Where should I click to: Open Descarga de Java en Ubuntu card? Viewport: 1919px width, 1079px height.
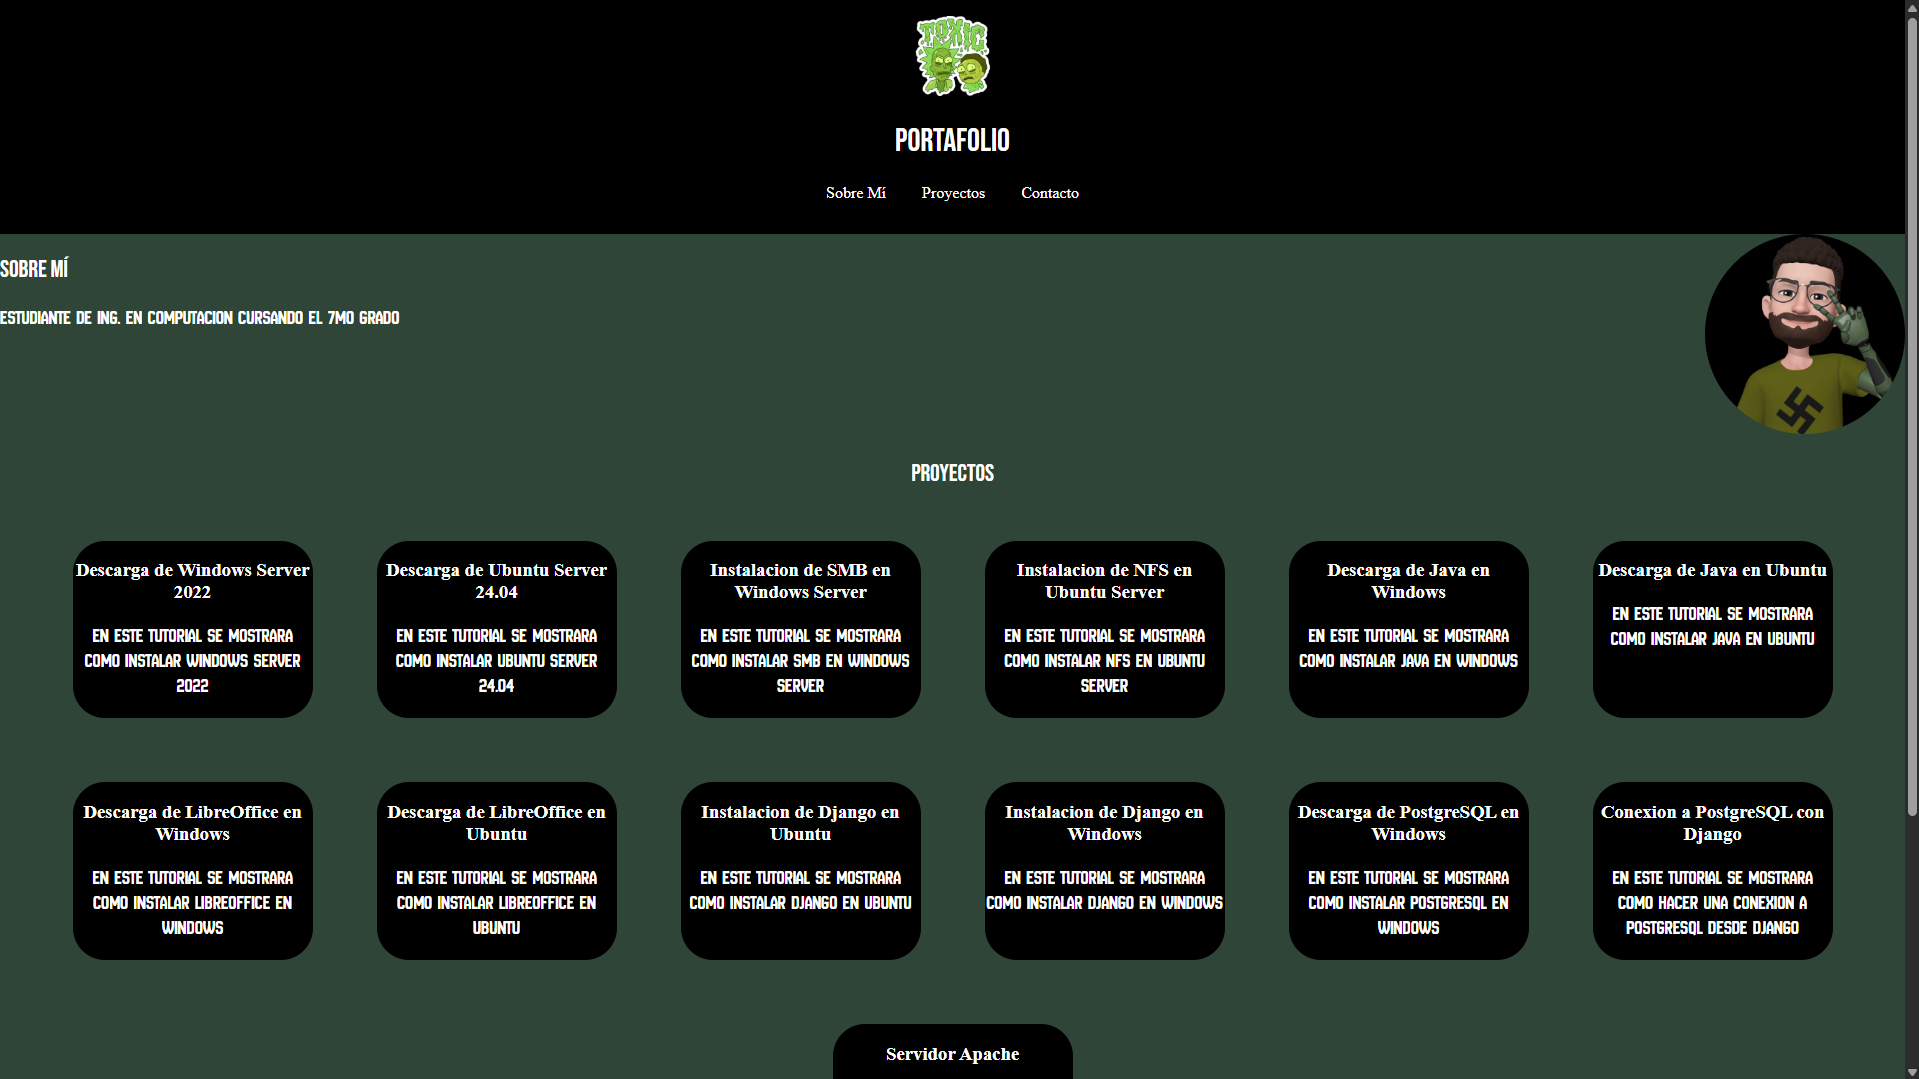coord(1713,629)
